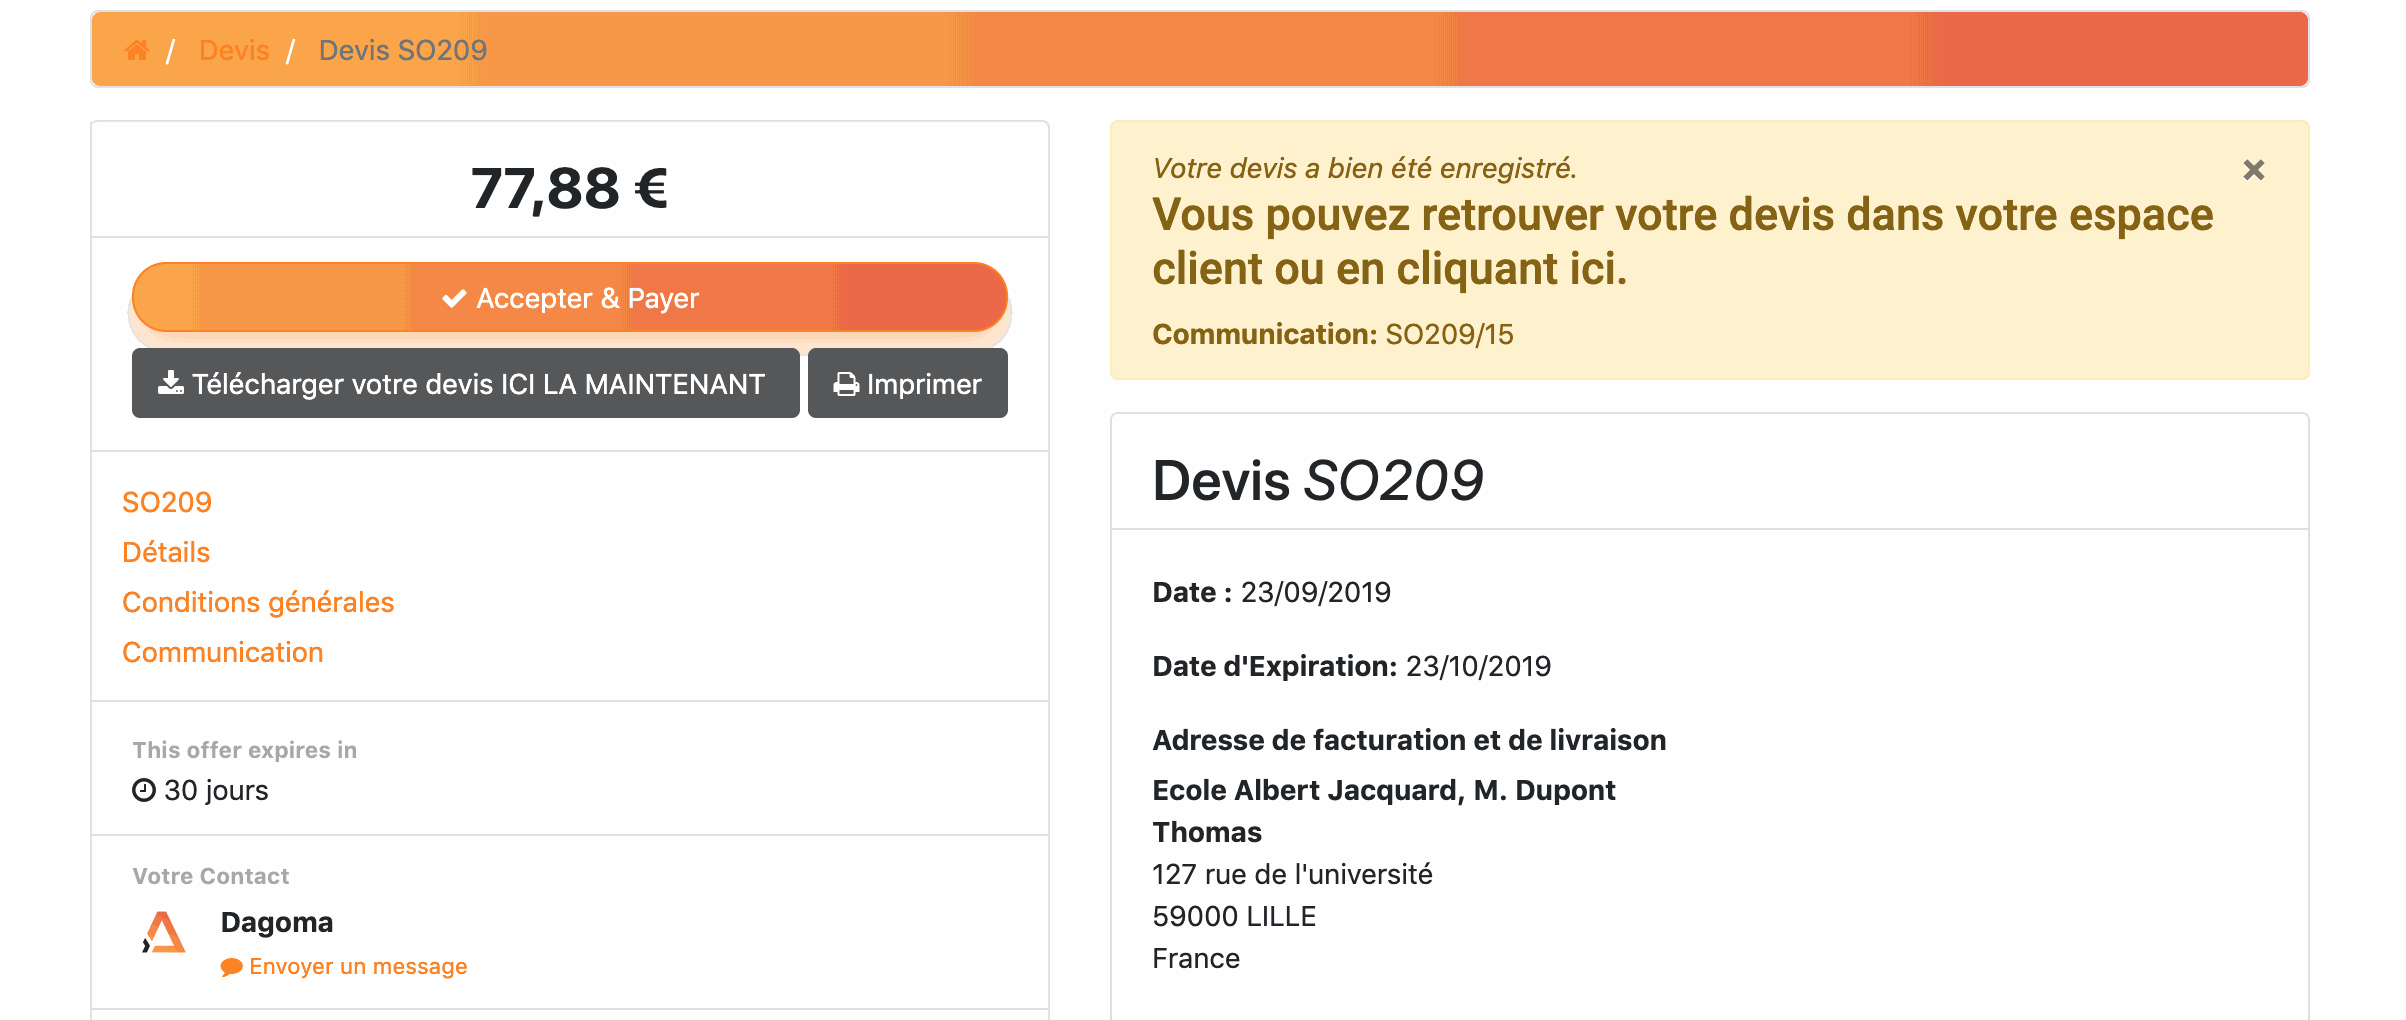
Task: Click the checkmark icon on Accepter & Payer
Action: pyautogui.click(x=454, y=298)
